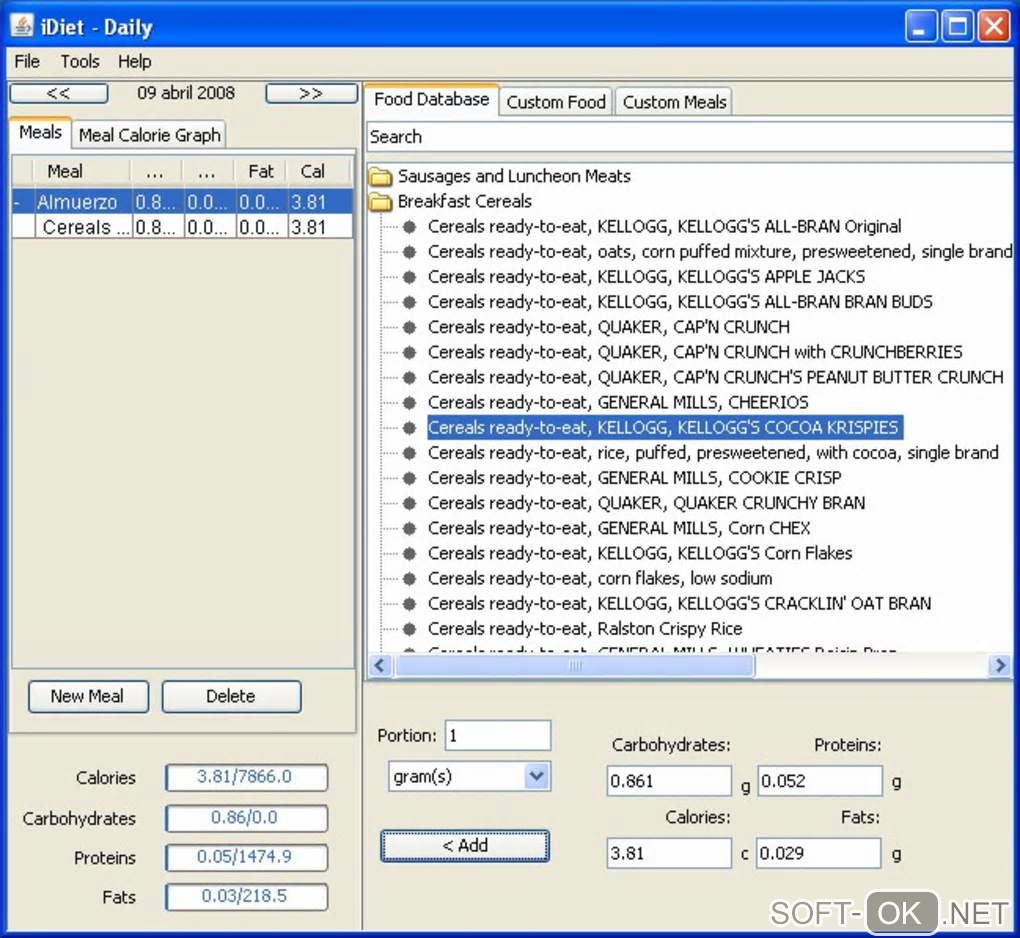Click the Portion input field

[x=498, y=736]
